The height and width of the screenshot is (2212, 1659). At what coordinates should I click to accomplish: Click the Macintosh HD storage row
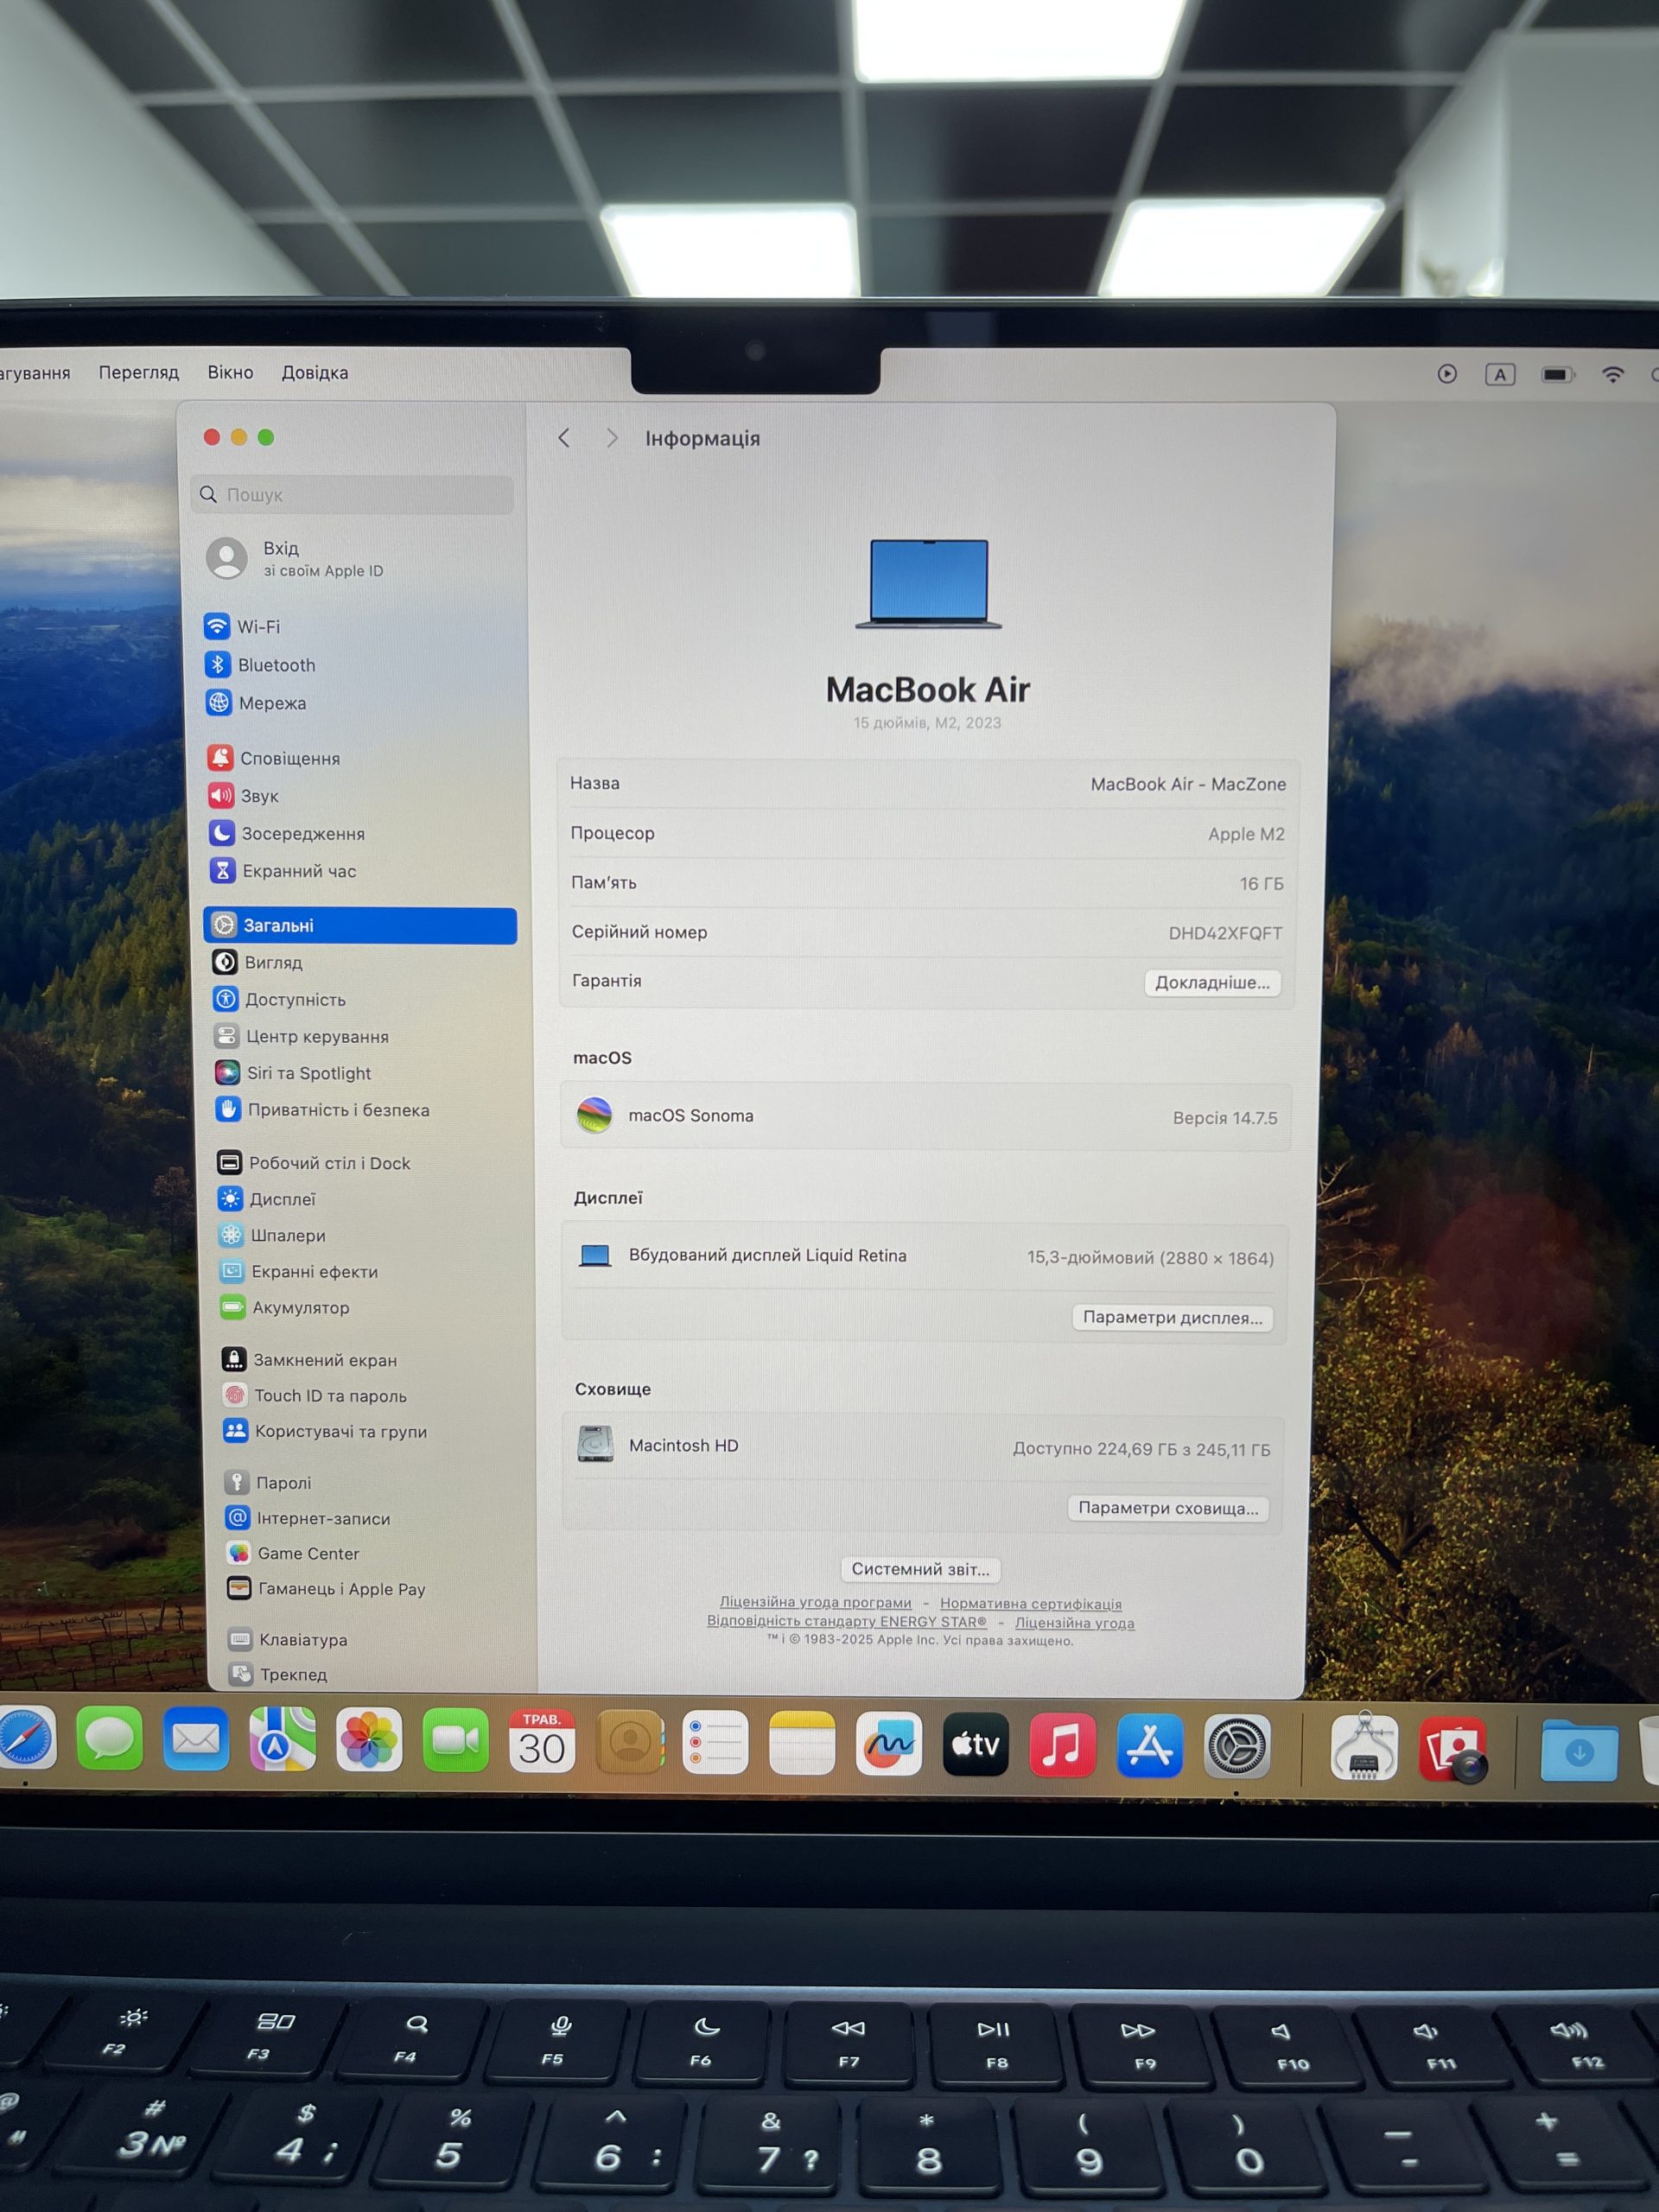[x=924, y=1447]
